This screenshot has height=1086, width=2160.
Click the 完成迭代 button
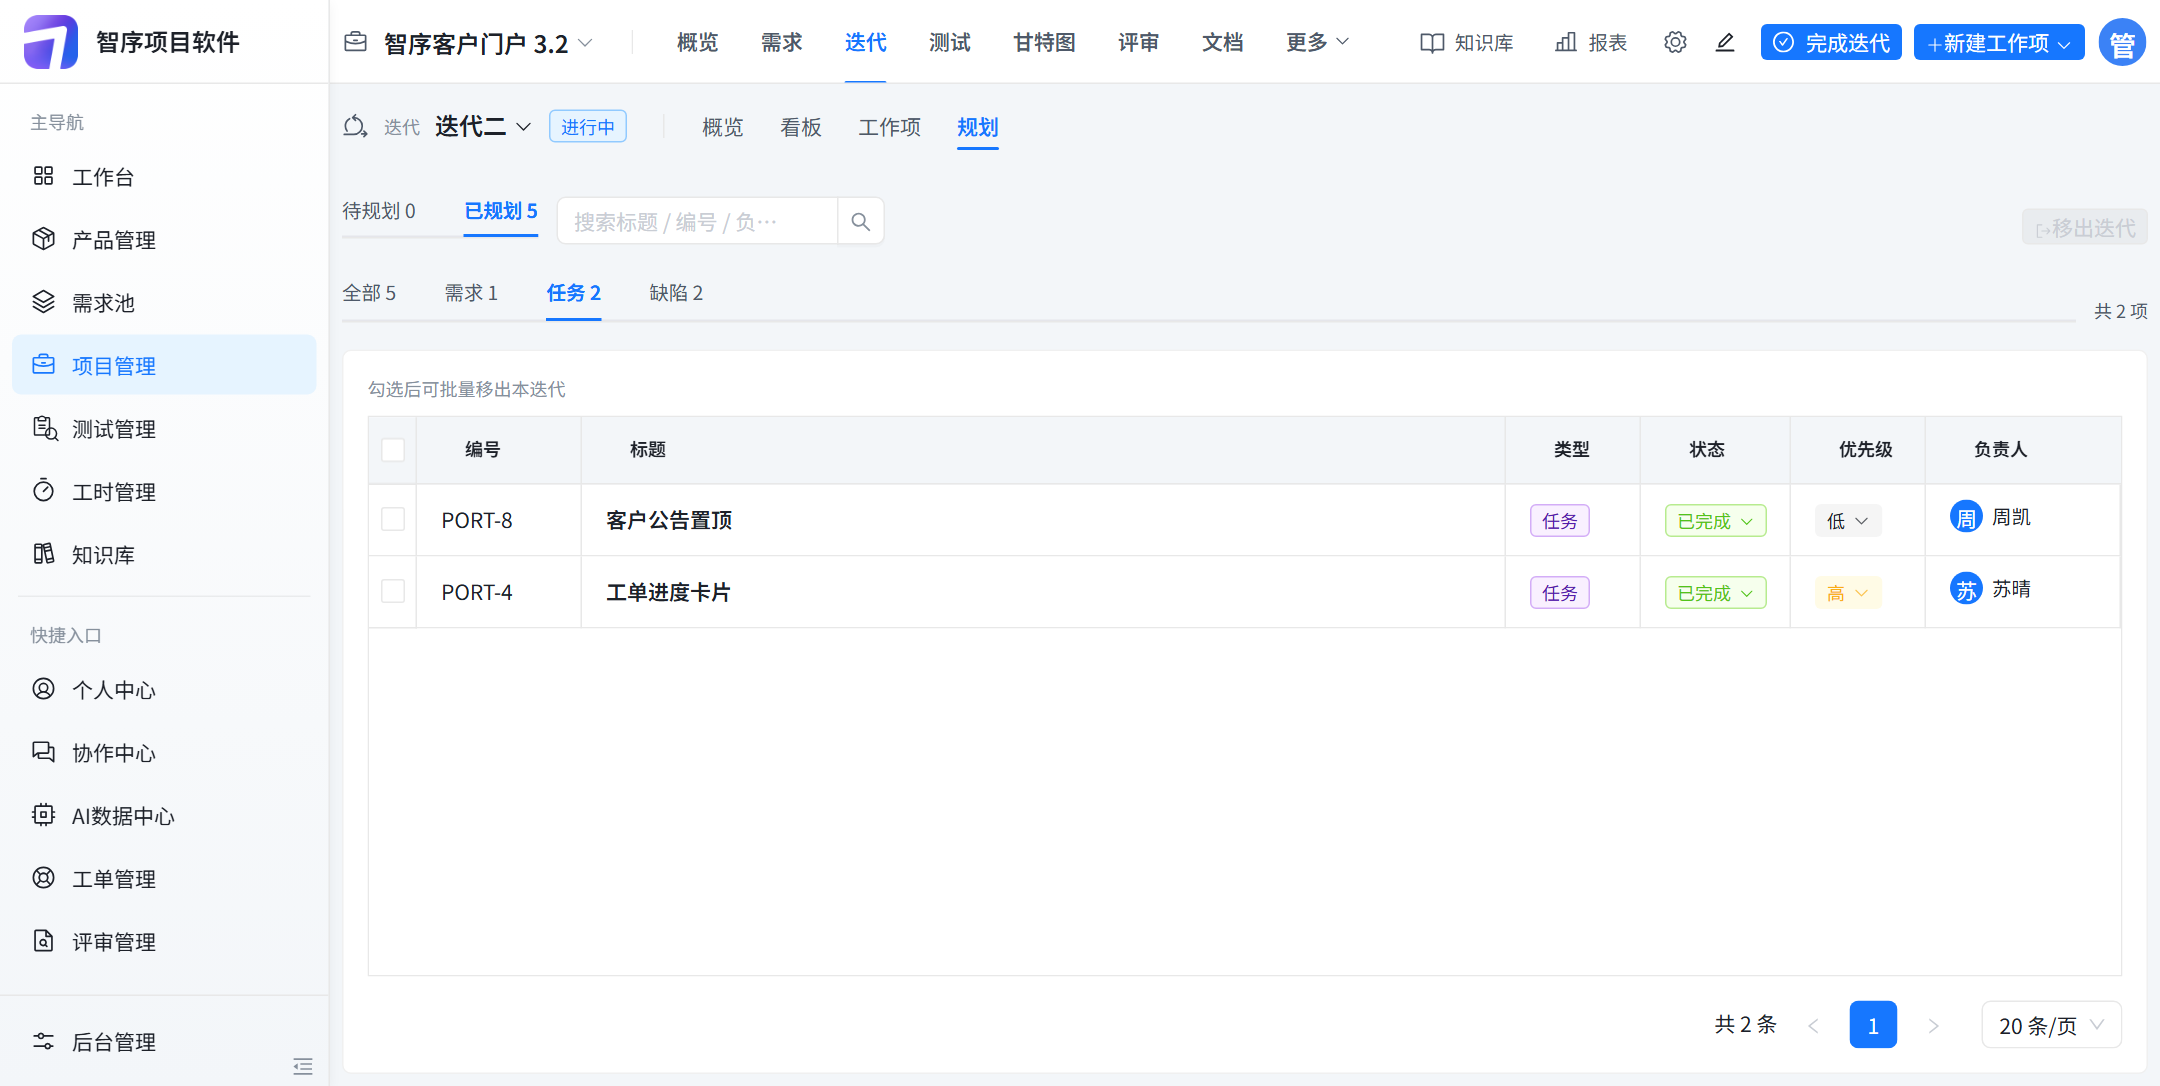[1831, 43]
